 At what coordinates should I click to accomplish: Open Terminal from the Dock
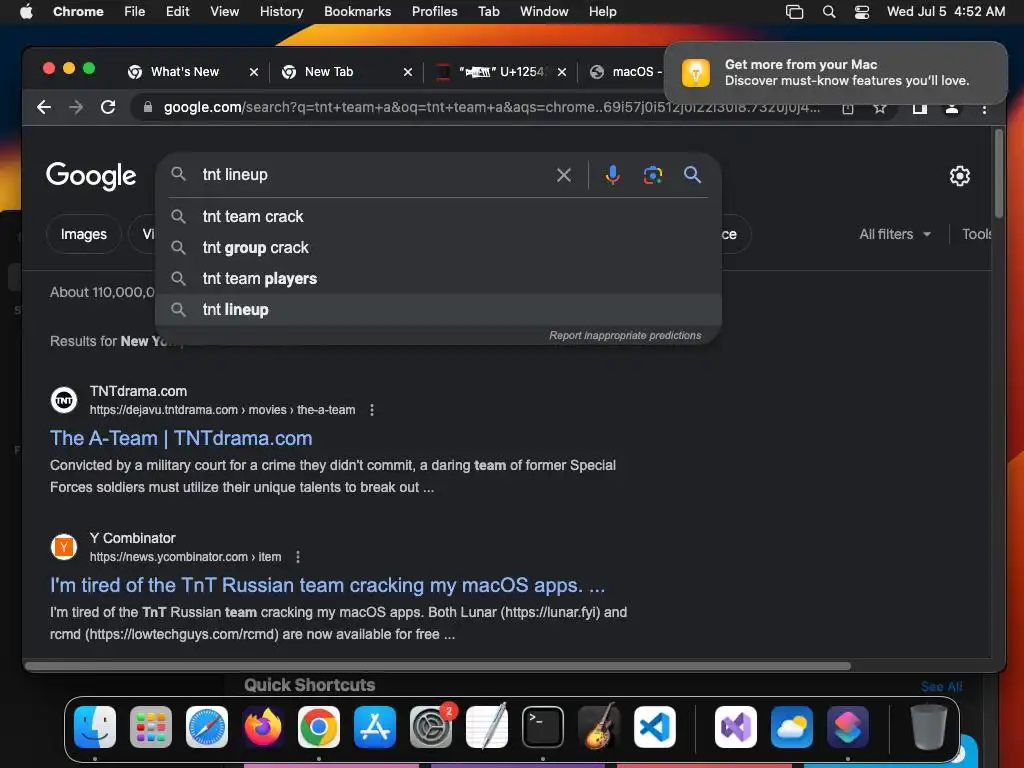(543, 726)
